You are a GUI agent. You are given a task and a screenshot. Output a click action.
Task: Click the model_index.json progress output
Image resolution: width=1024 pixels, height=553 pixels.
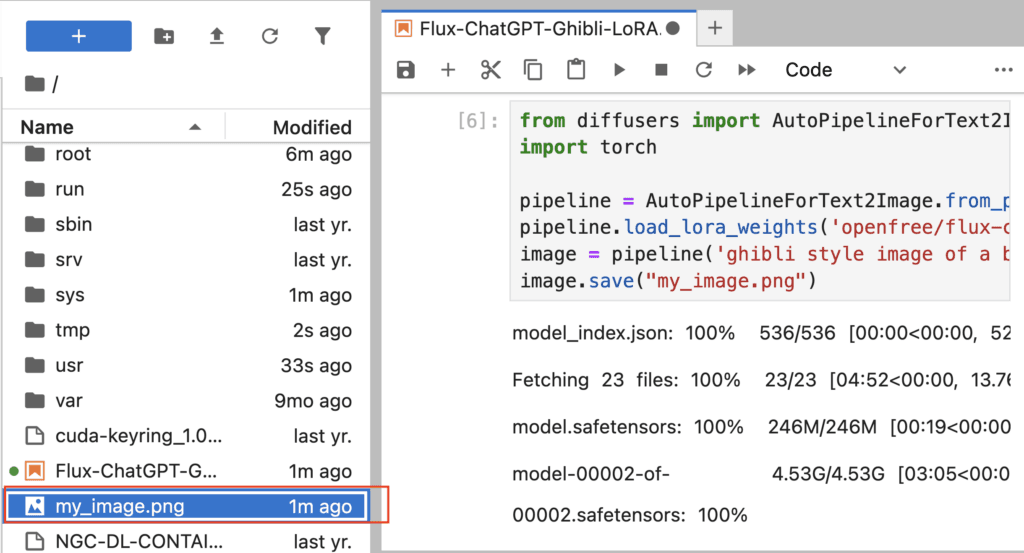pos(761,334)
